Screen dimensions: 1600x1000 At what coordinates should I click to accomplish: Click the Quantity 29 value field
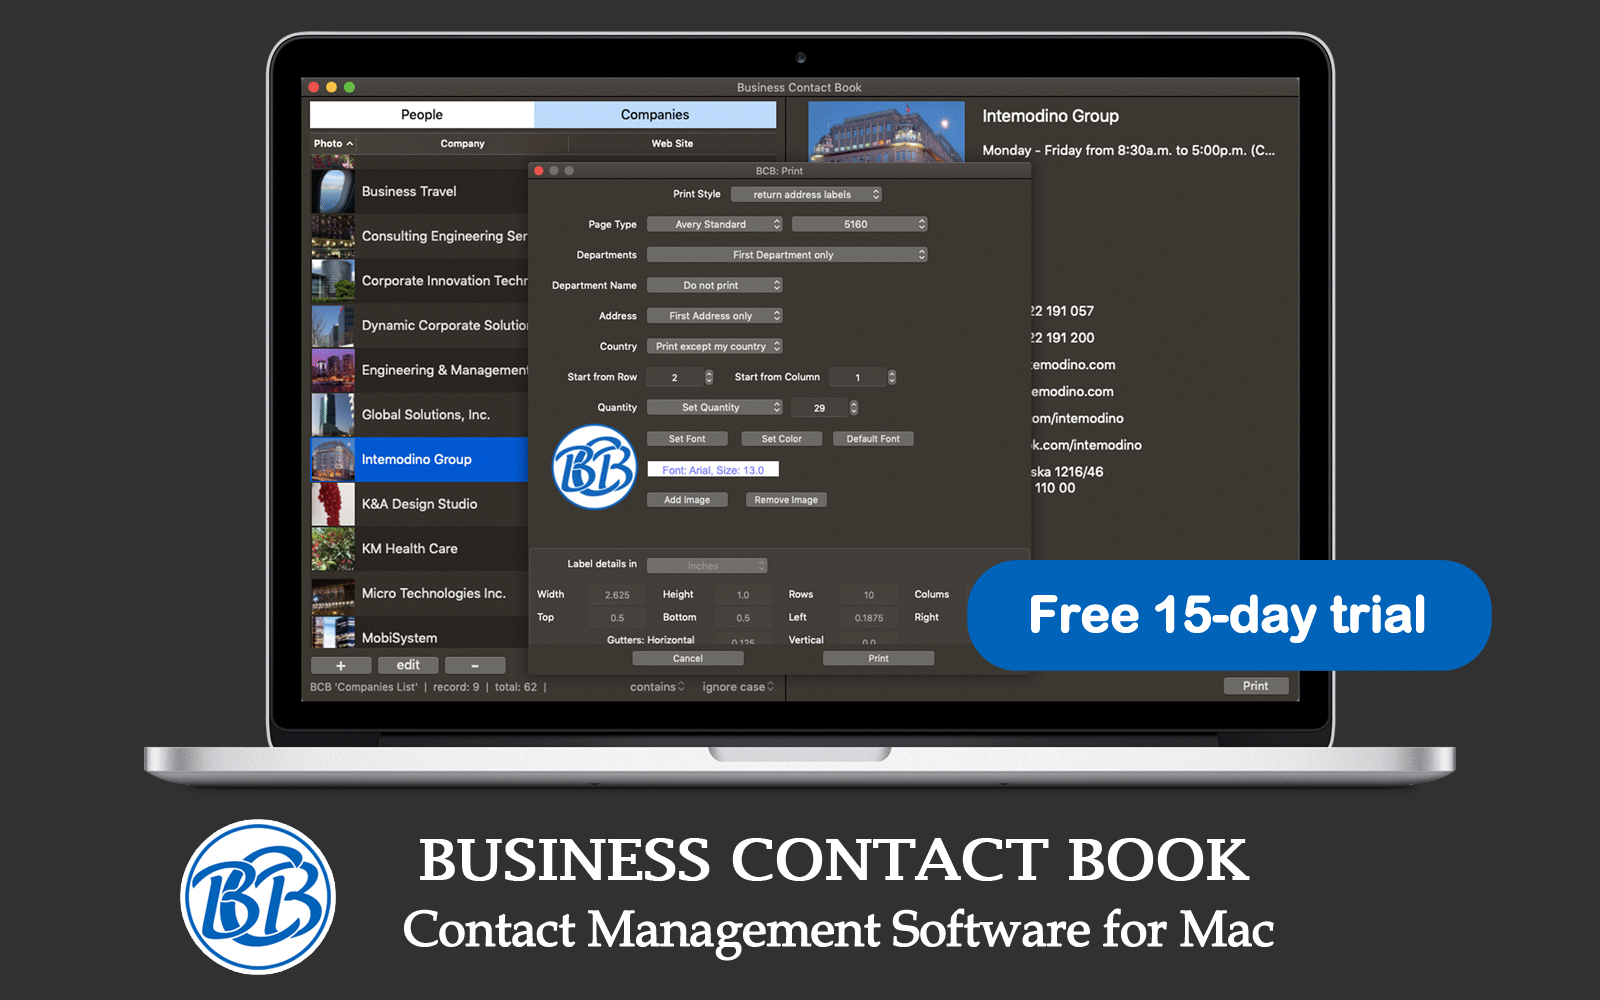[x=819, y=408]
